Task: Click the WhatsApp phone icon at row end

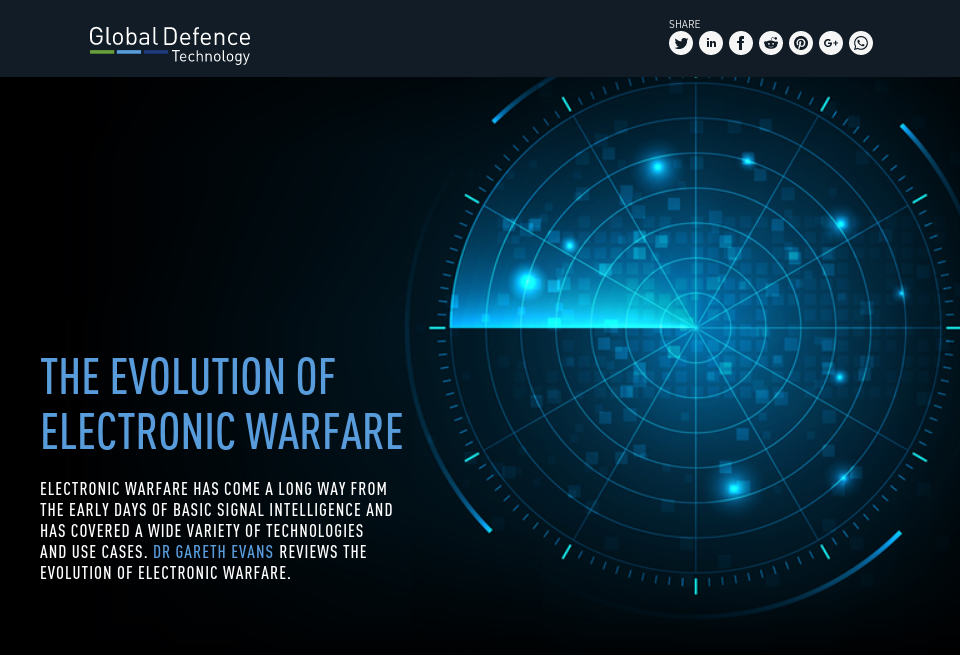Action: tap(860, 43)
